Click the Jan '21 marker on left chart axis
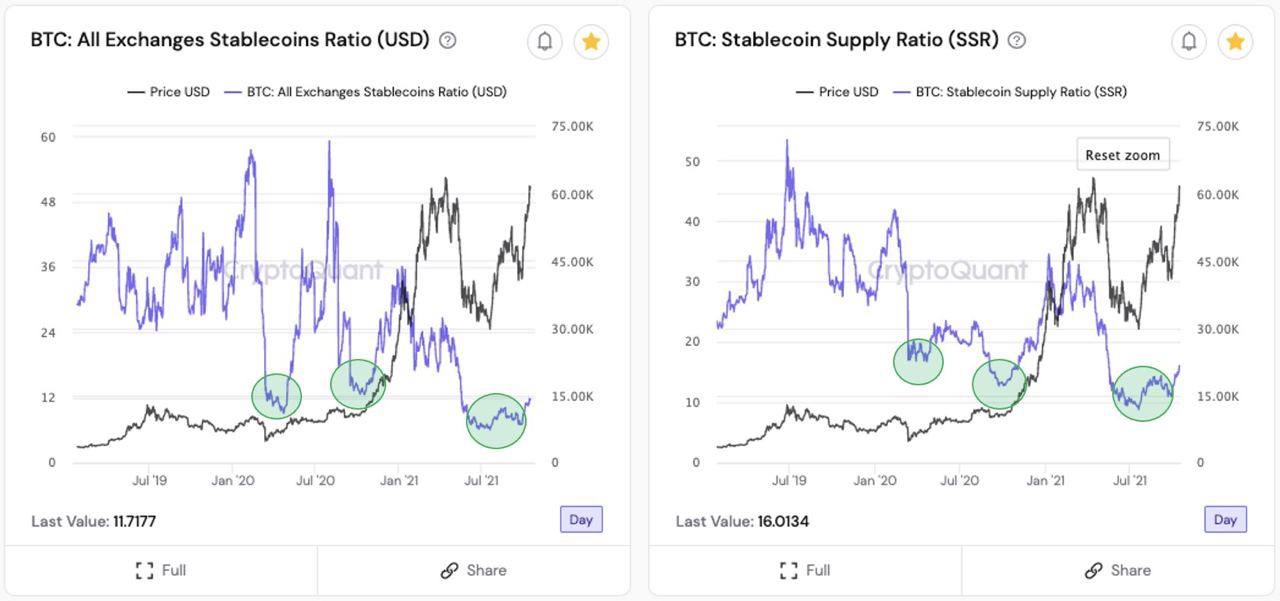This screenshot has width=1280, height=601. tap(399, 481)
